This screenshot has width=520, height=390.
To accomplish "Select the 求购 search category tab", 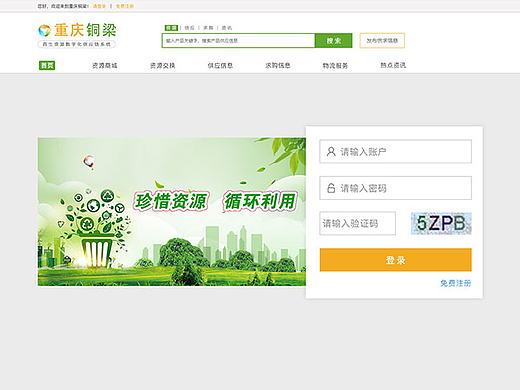I will click(x=208, y=28).
